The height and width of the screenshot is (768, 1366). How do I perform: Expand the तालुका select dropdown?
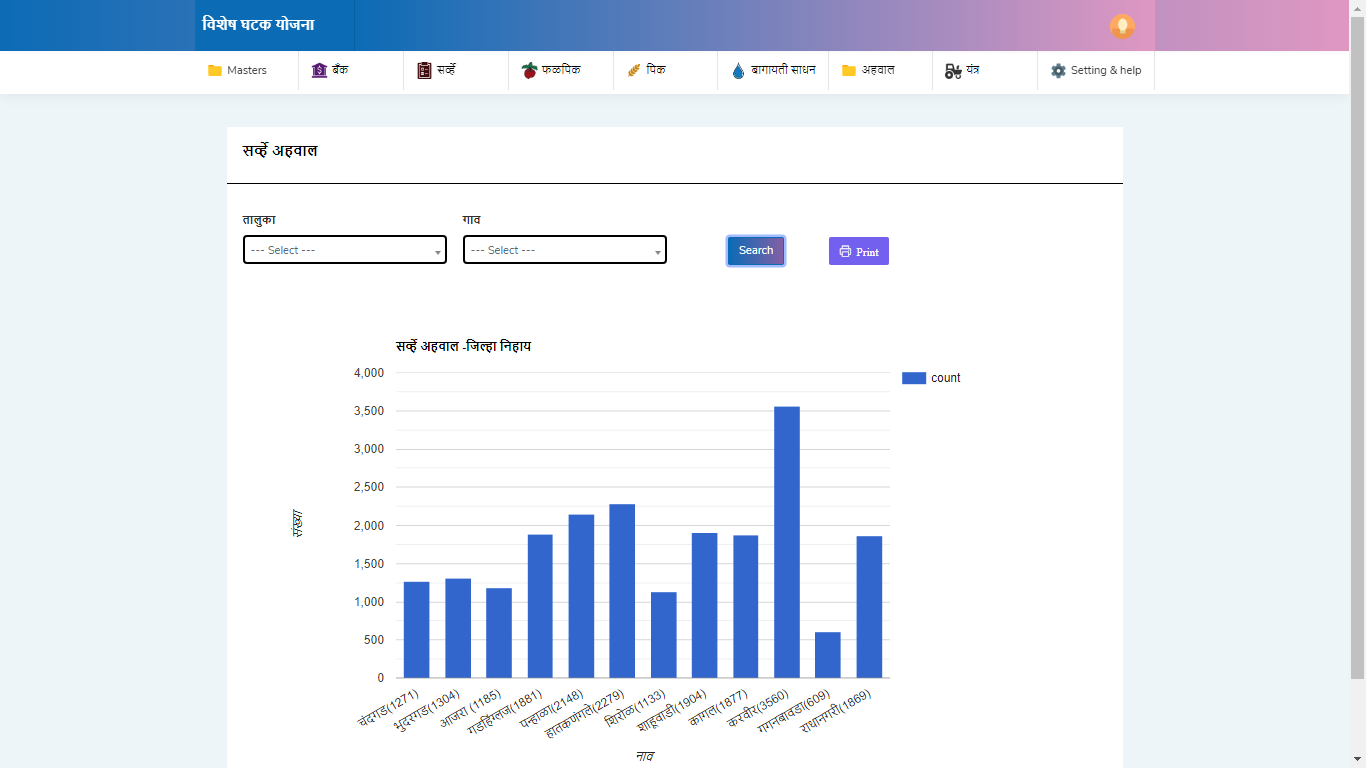pyautogui.click(x=345, y=250)
